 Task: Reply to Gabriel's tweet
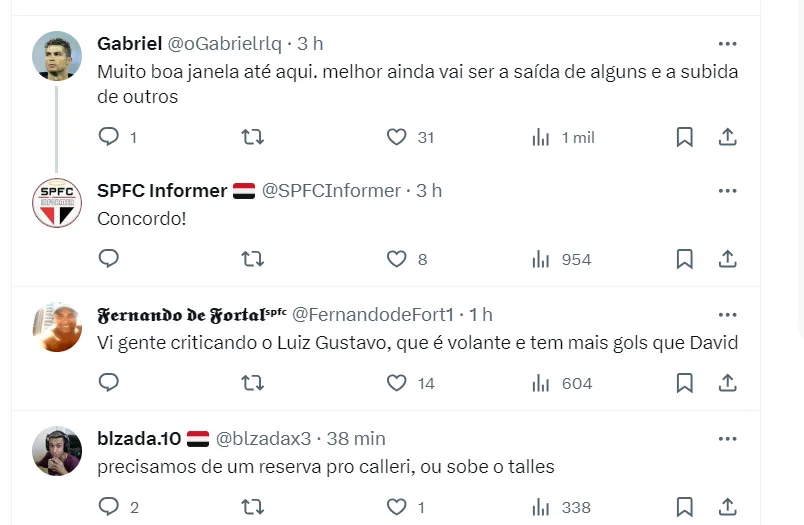coord(109,137)
